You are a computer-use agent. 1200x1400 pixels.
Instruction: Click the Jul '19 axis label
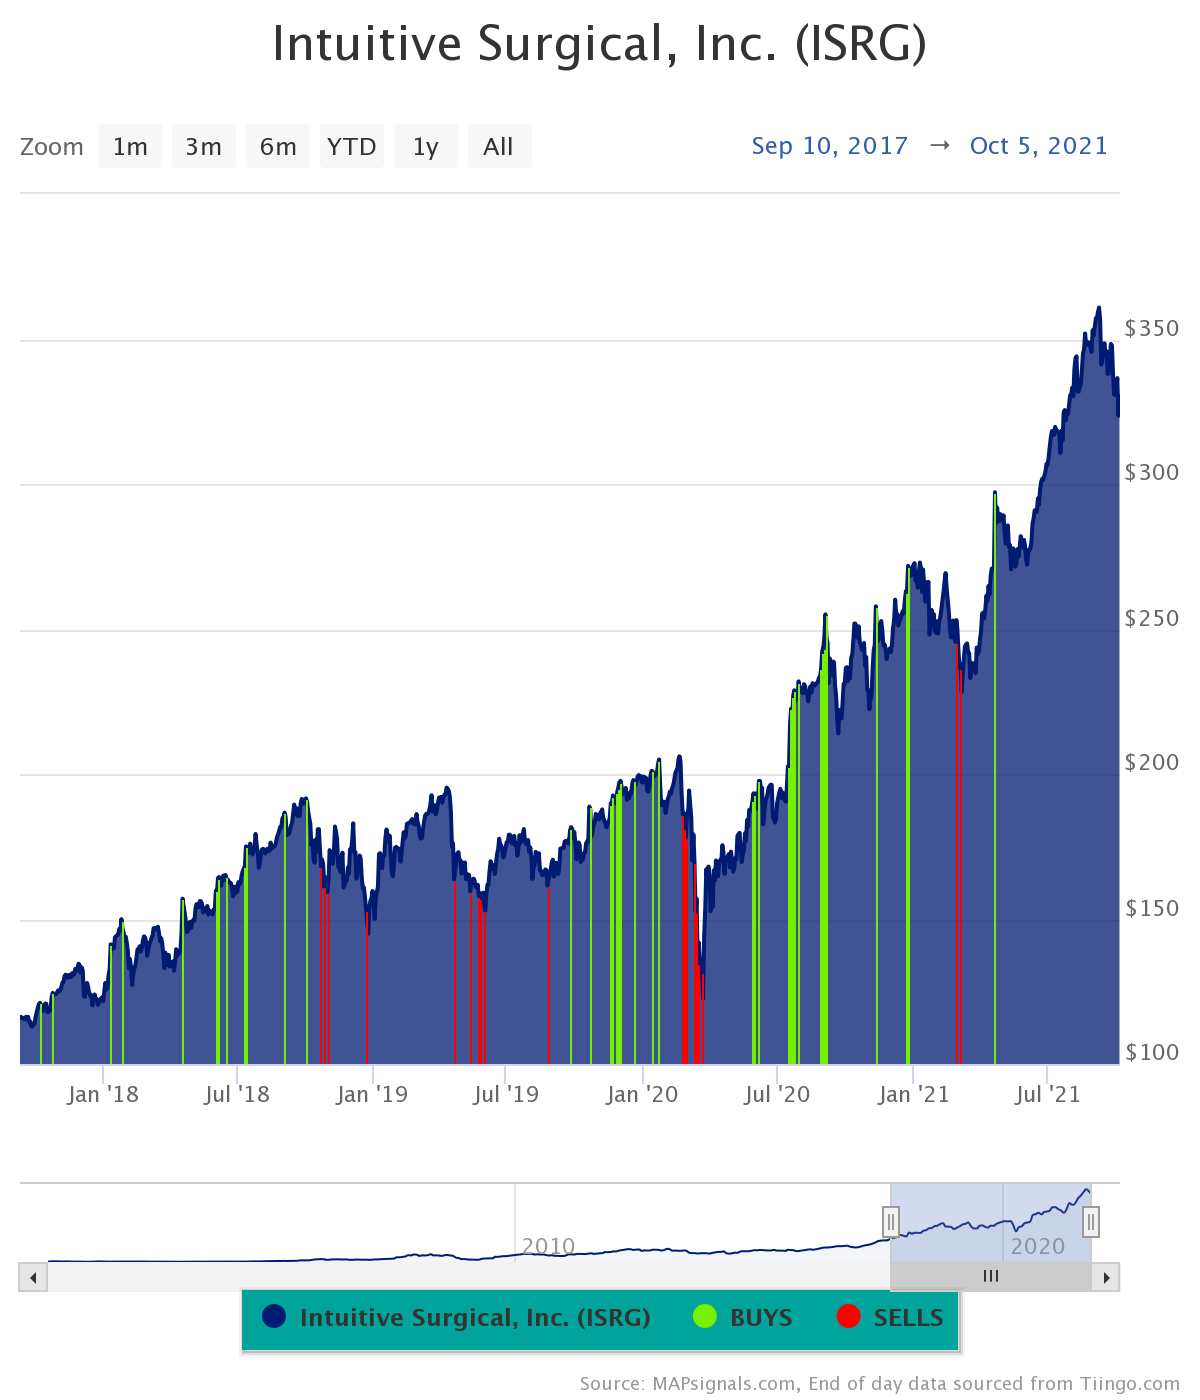point(506,1094)
